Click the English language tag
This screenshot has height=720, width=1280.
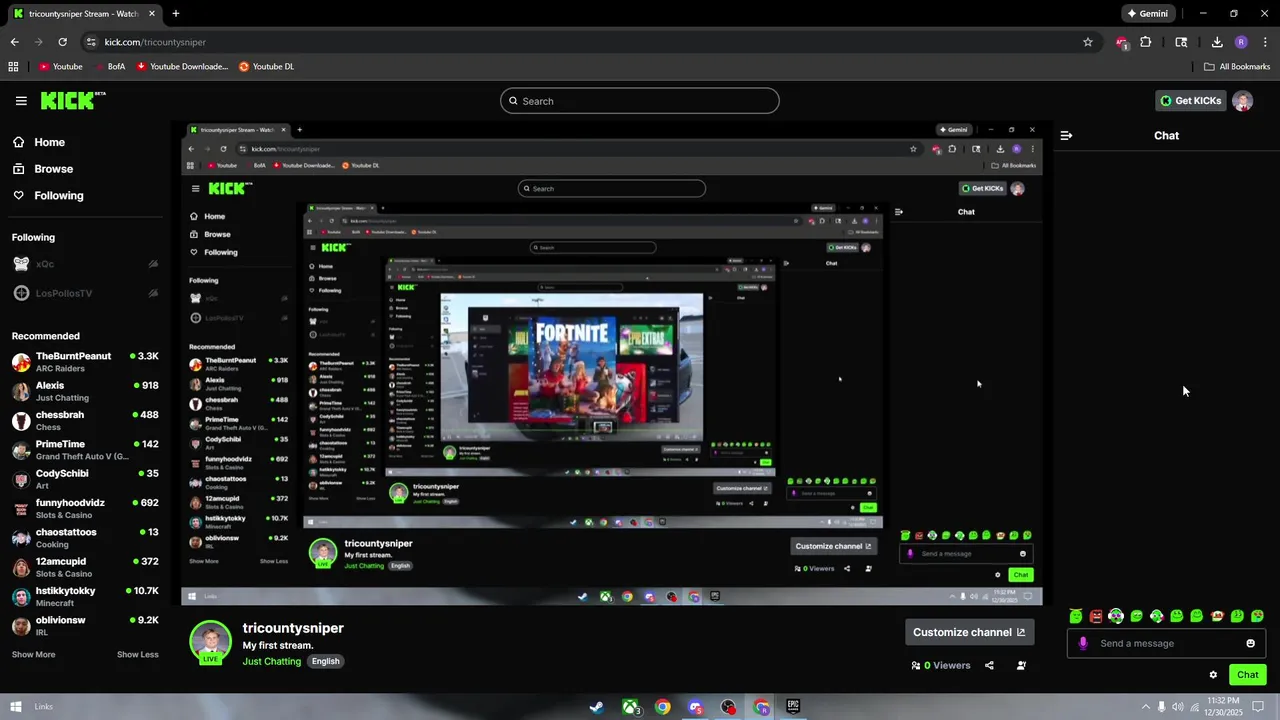tap(326, 661)
